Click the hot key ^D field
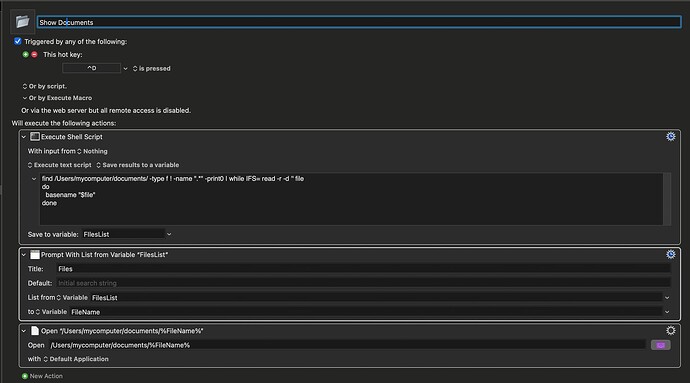 (92, 68)
